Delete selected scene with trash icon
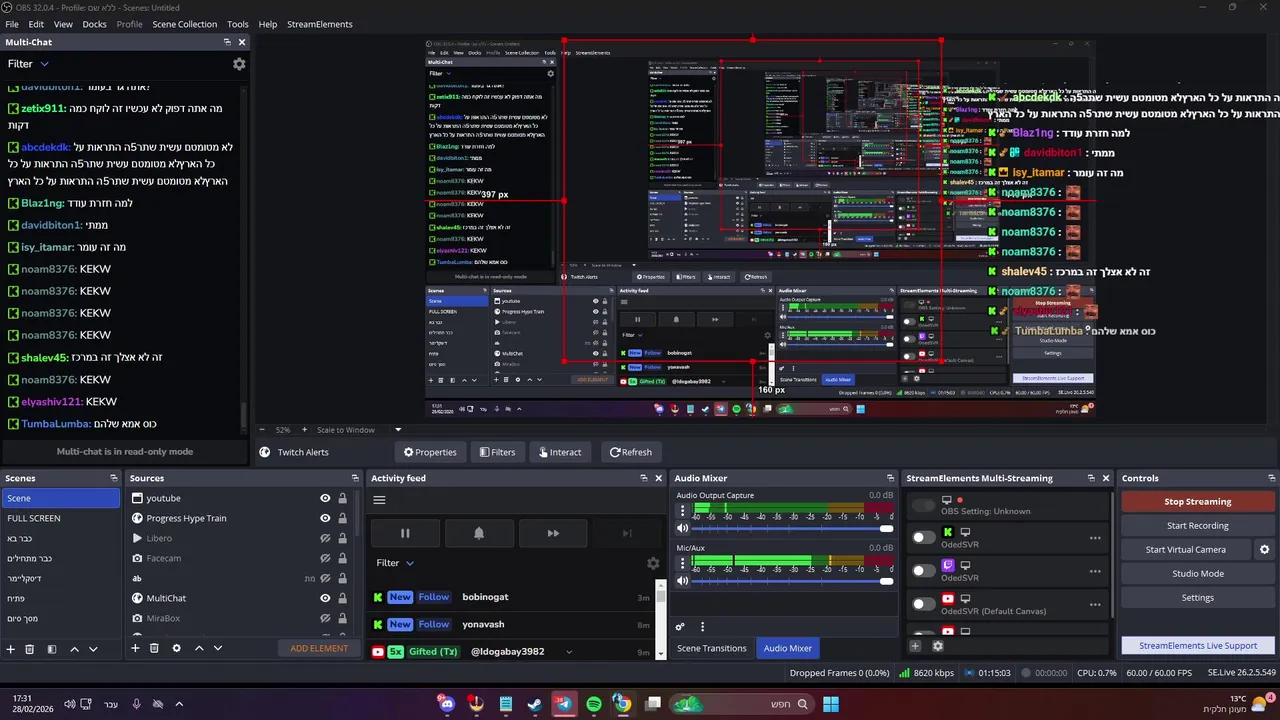The height and width of the screenshot is (720, 1280). (x=30, y=649)
